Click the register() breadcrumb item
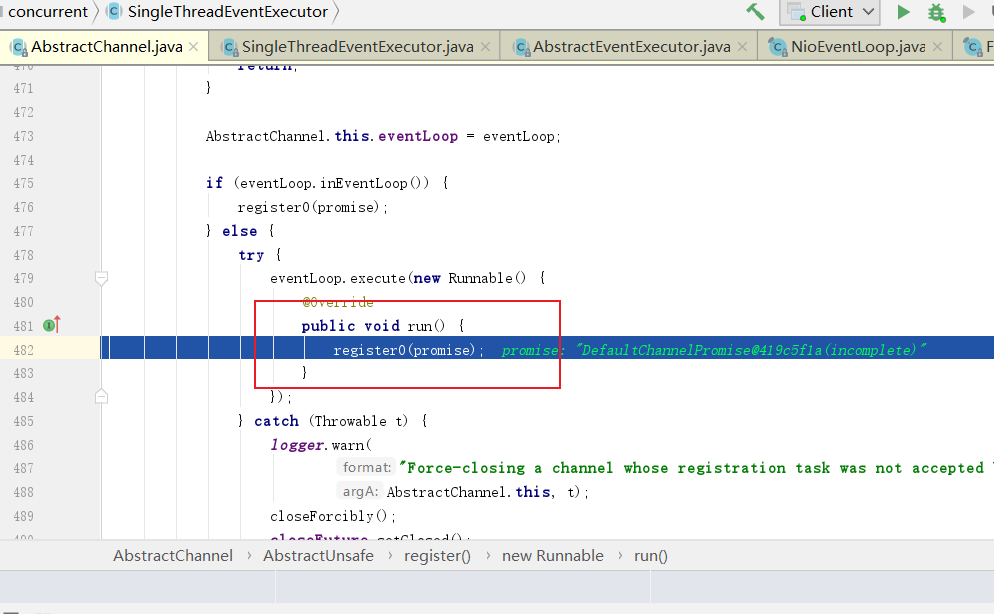This screenshot has width=994, height=614. (437, 556)
